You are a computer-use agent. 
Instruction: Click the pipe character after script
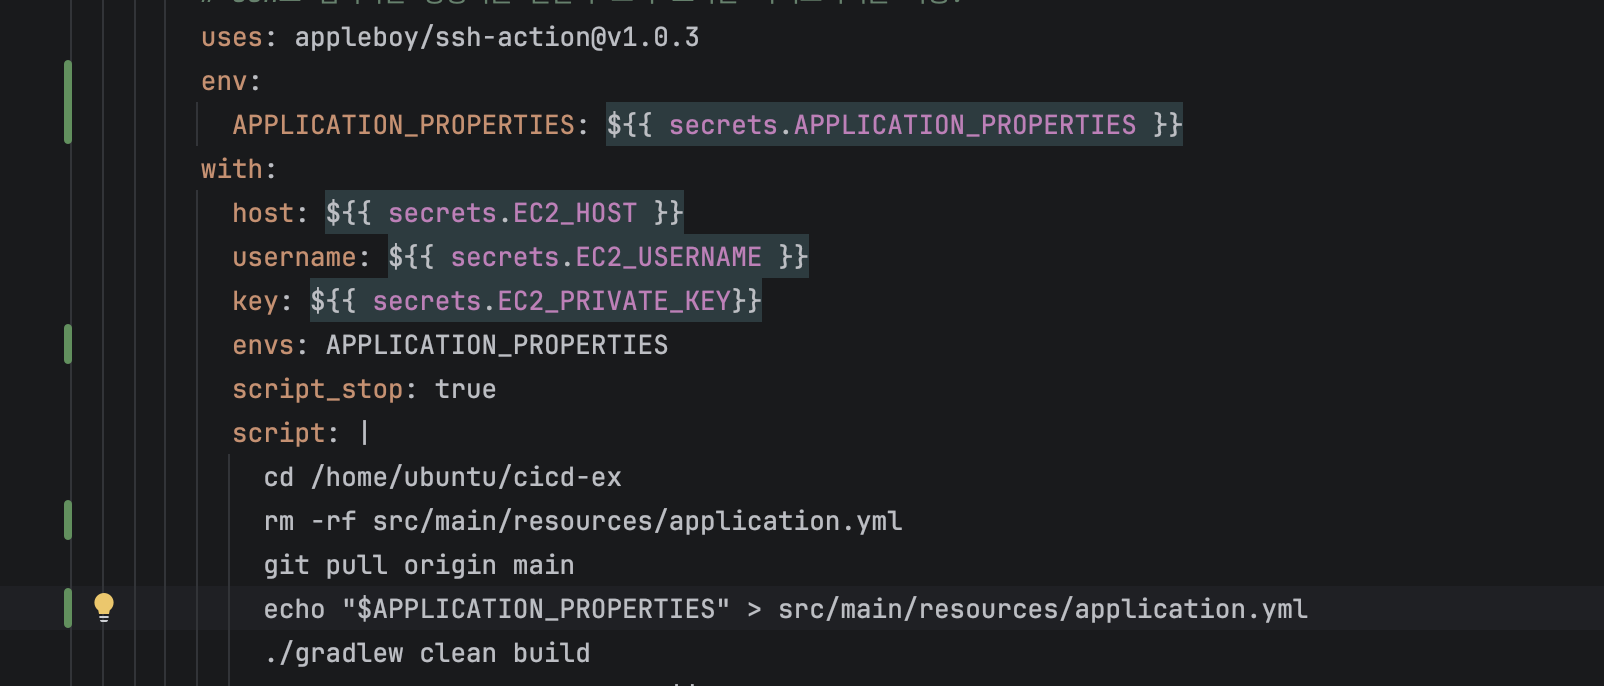click(x=365, y=433)
